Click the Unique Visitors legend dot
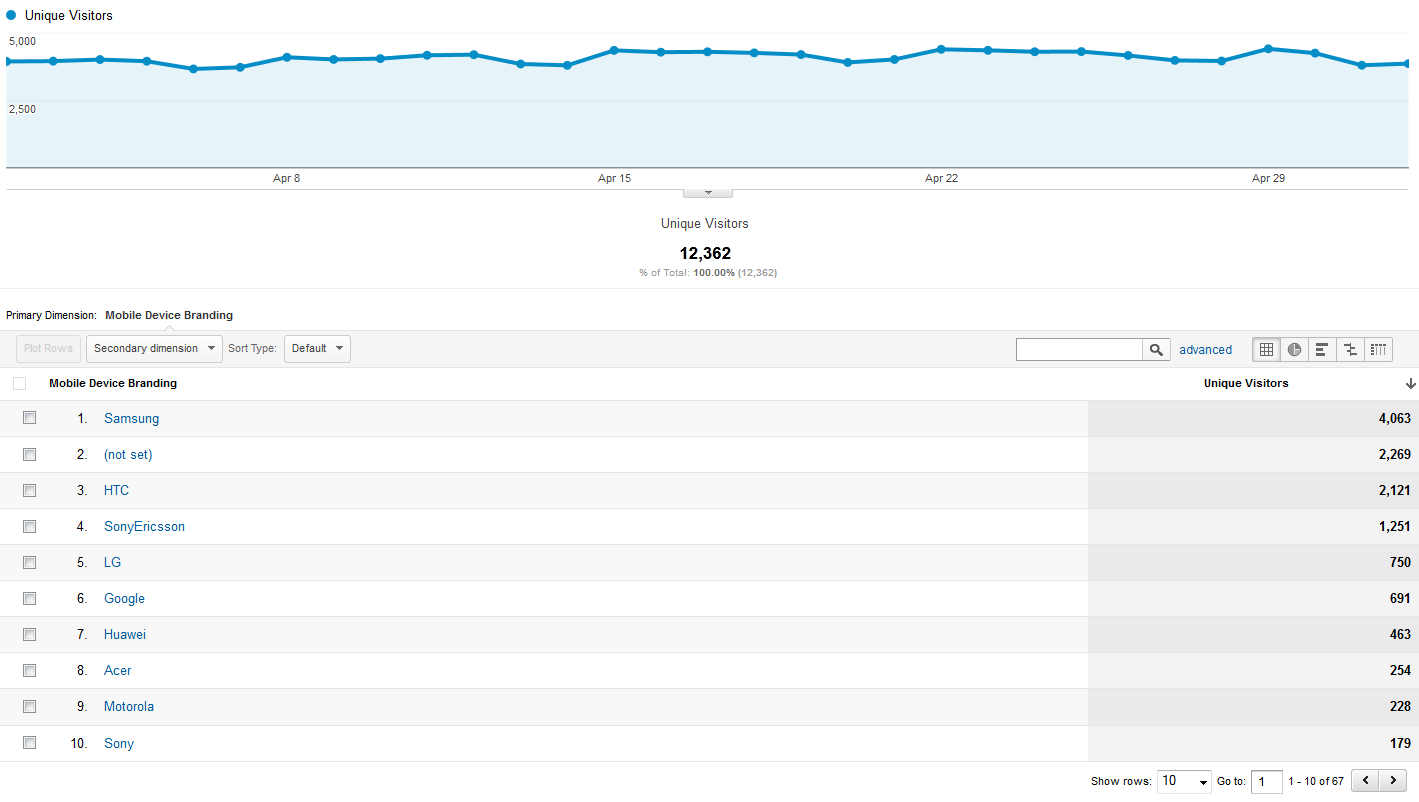 [x=12, y=15]
